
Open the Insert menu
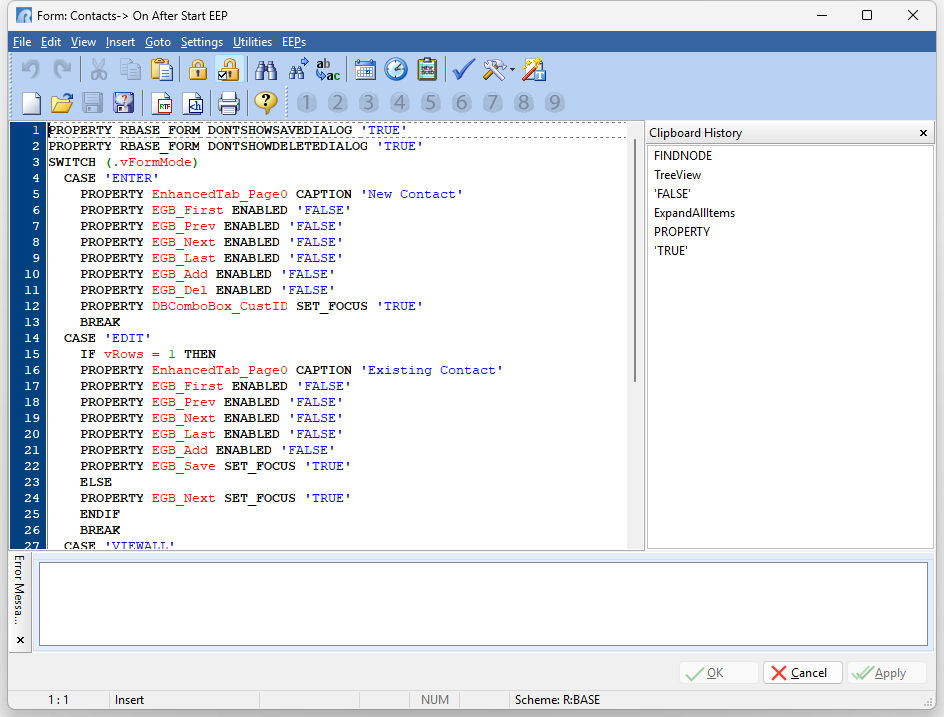(x=120, y=42)
